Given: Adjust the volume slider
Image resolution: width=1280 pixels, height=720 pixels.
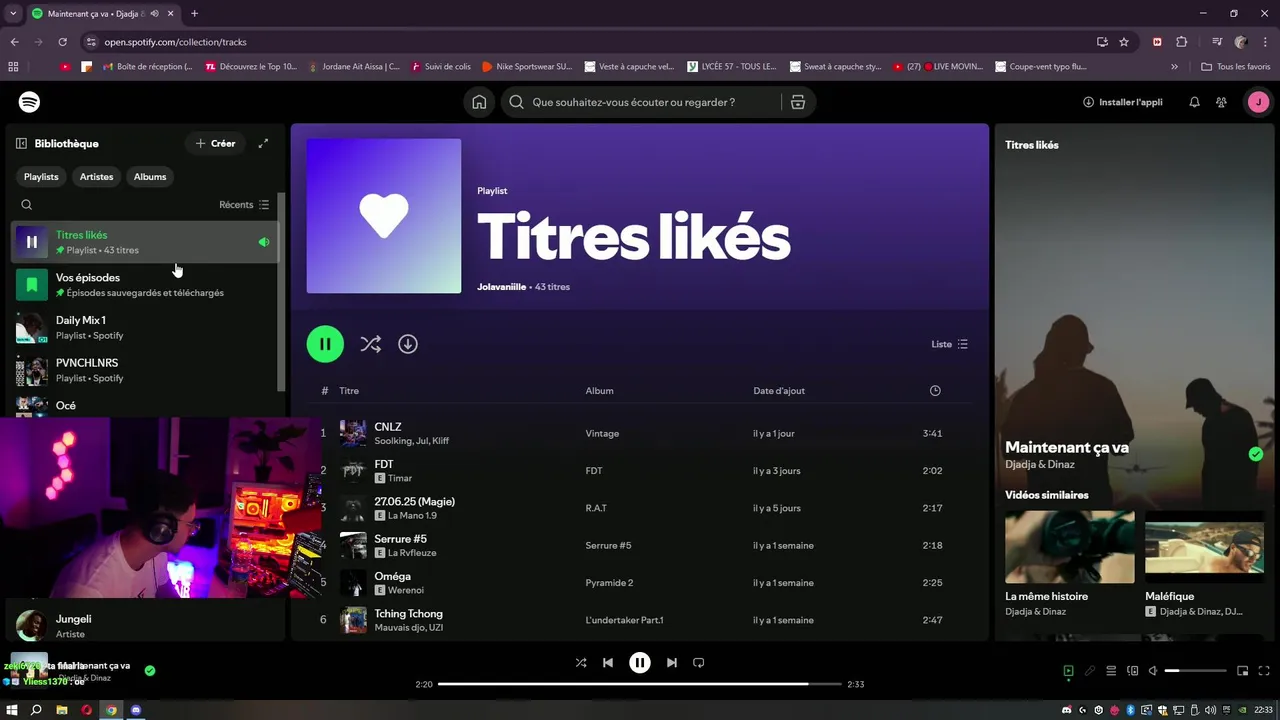Looking at the screenshot, I should (1196, 671).
